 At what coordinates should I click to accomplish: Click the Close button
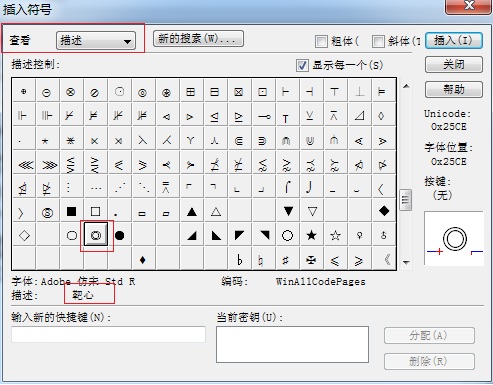pyautogui.click(x=454, y=64)
